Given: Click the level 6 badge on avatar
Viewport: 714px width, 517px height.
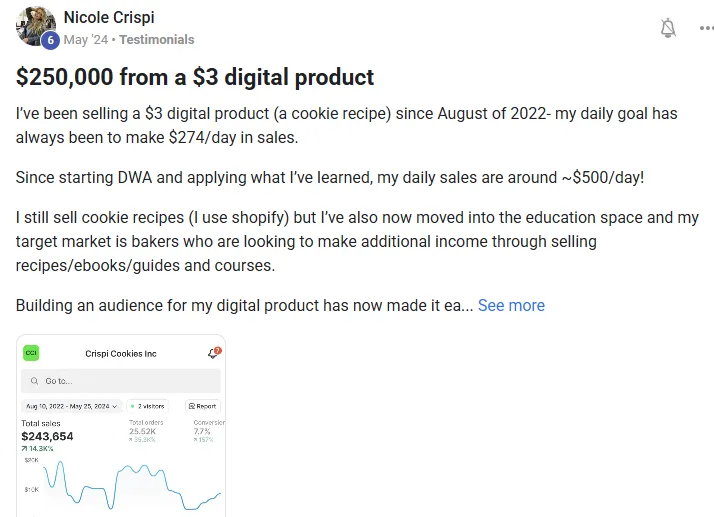Looking at the screenshot, I should coord(50,40).
